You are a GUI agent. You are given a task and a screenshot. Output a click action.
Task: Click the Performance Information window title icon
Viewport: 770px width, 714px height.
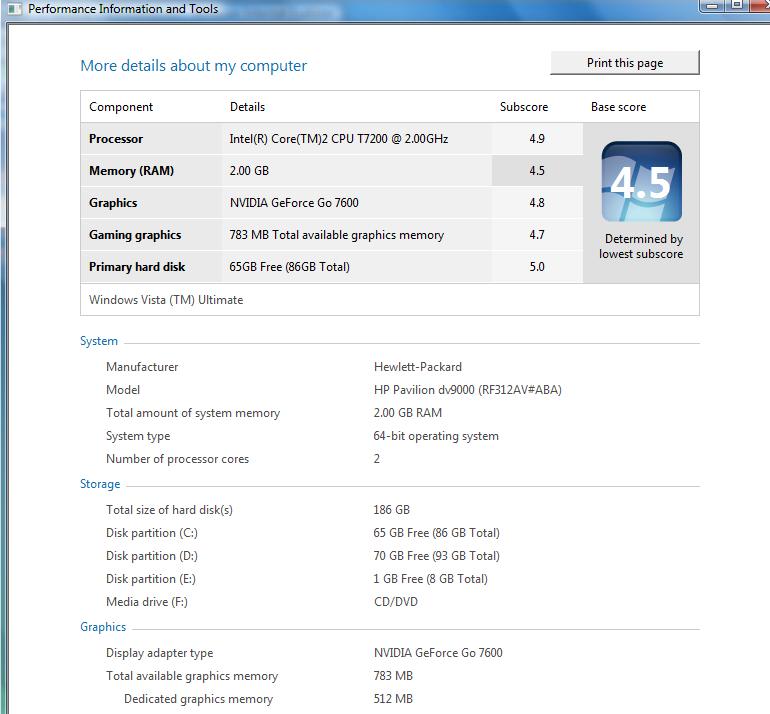(x=15, y=9)
